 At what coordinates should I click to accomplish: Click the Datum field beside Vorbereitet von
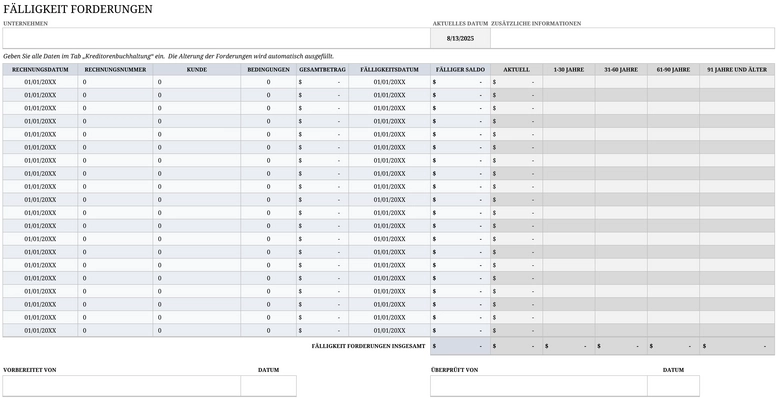(269, 386)
